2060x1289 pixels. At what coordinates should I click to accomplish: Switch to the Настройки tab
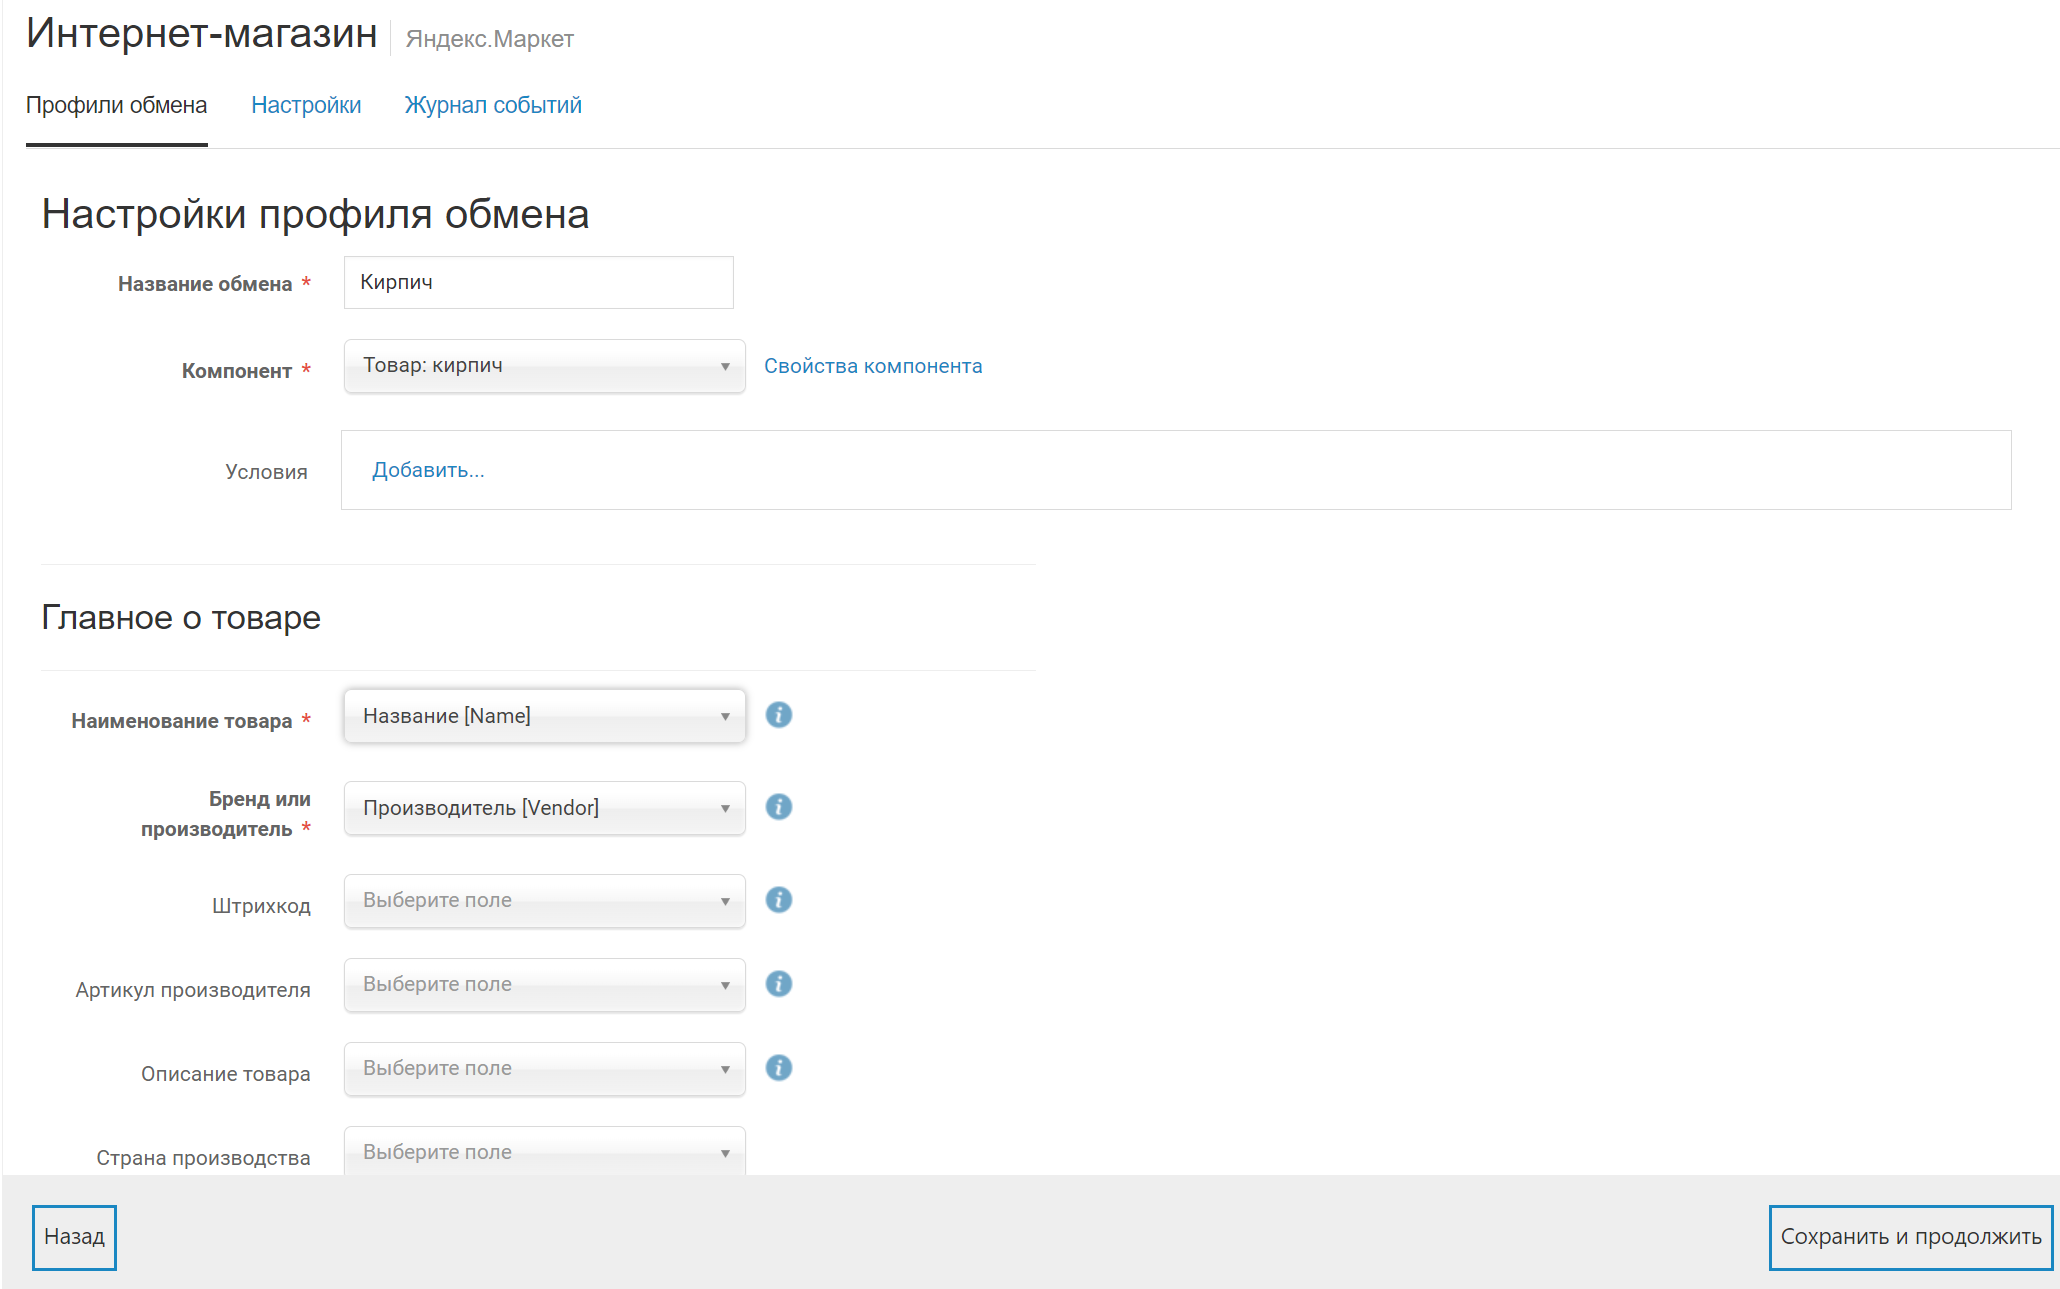(x=306, y=105)
